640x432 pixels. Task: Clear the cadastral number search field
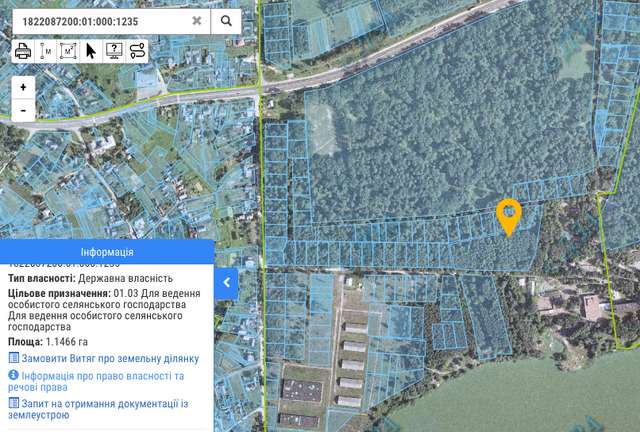click(197, 20)
